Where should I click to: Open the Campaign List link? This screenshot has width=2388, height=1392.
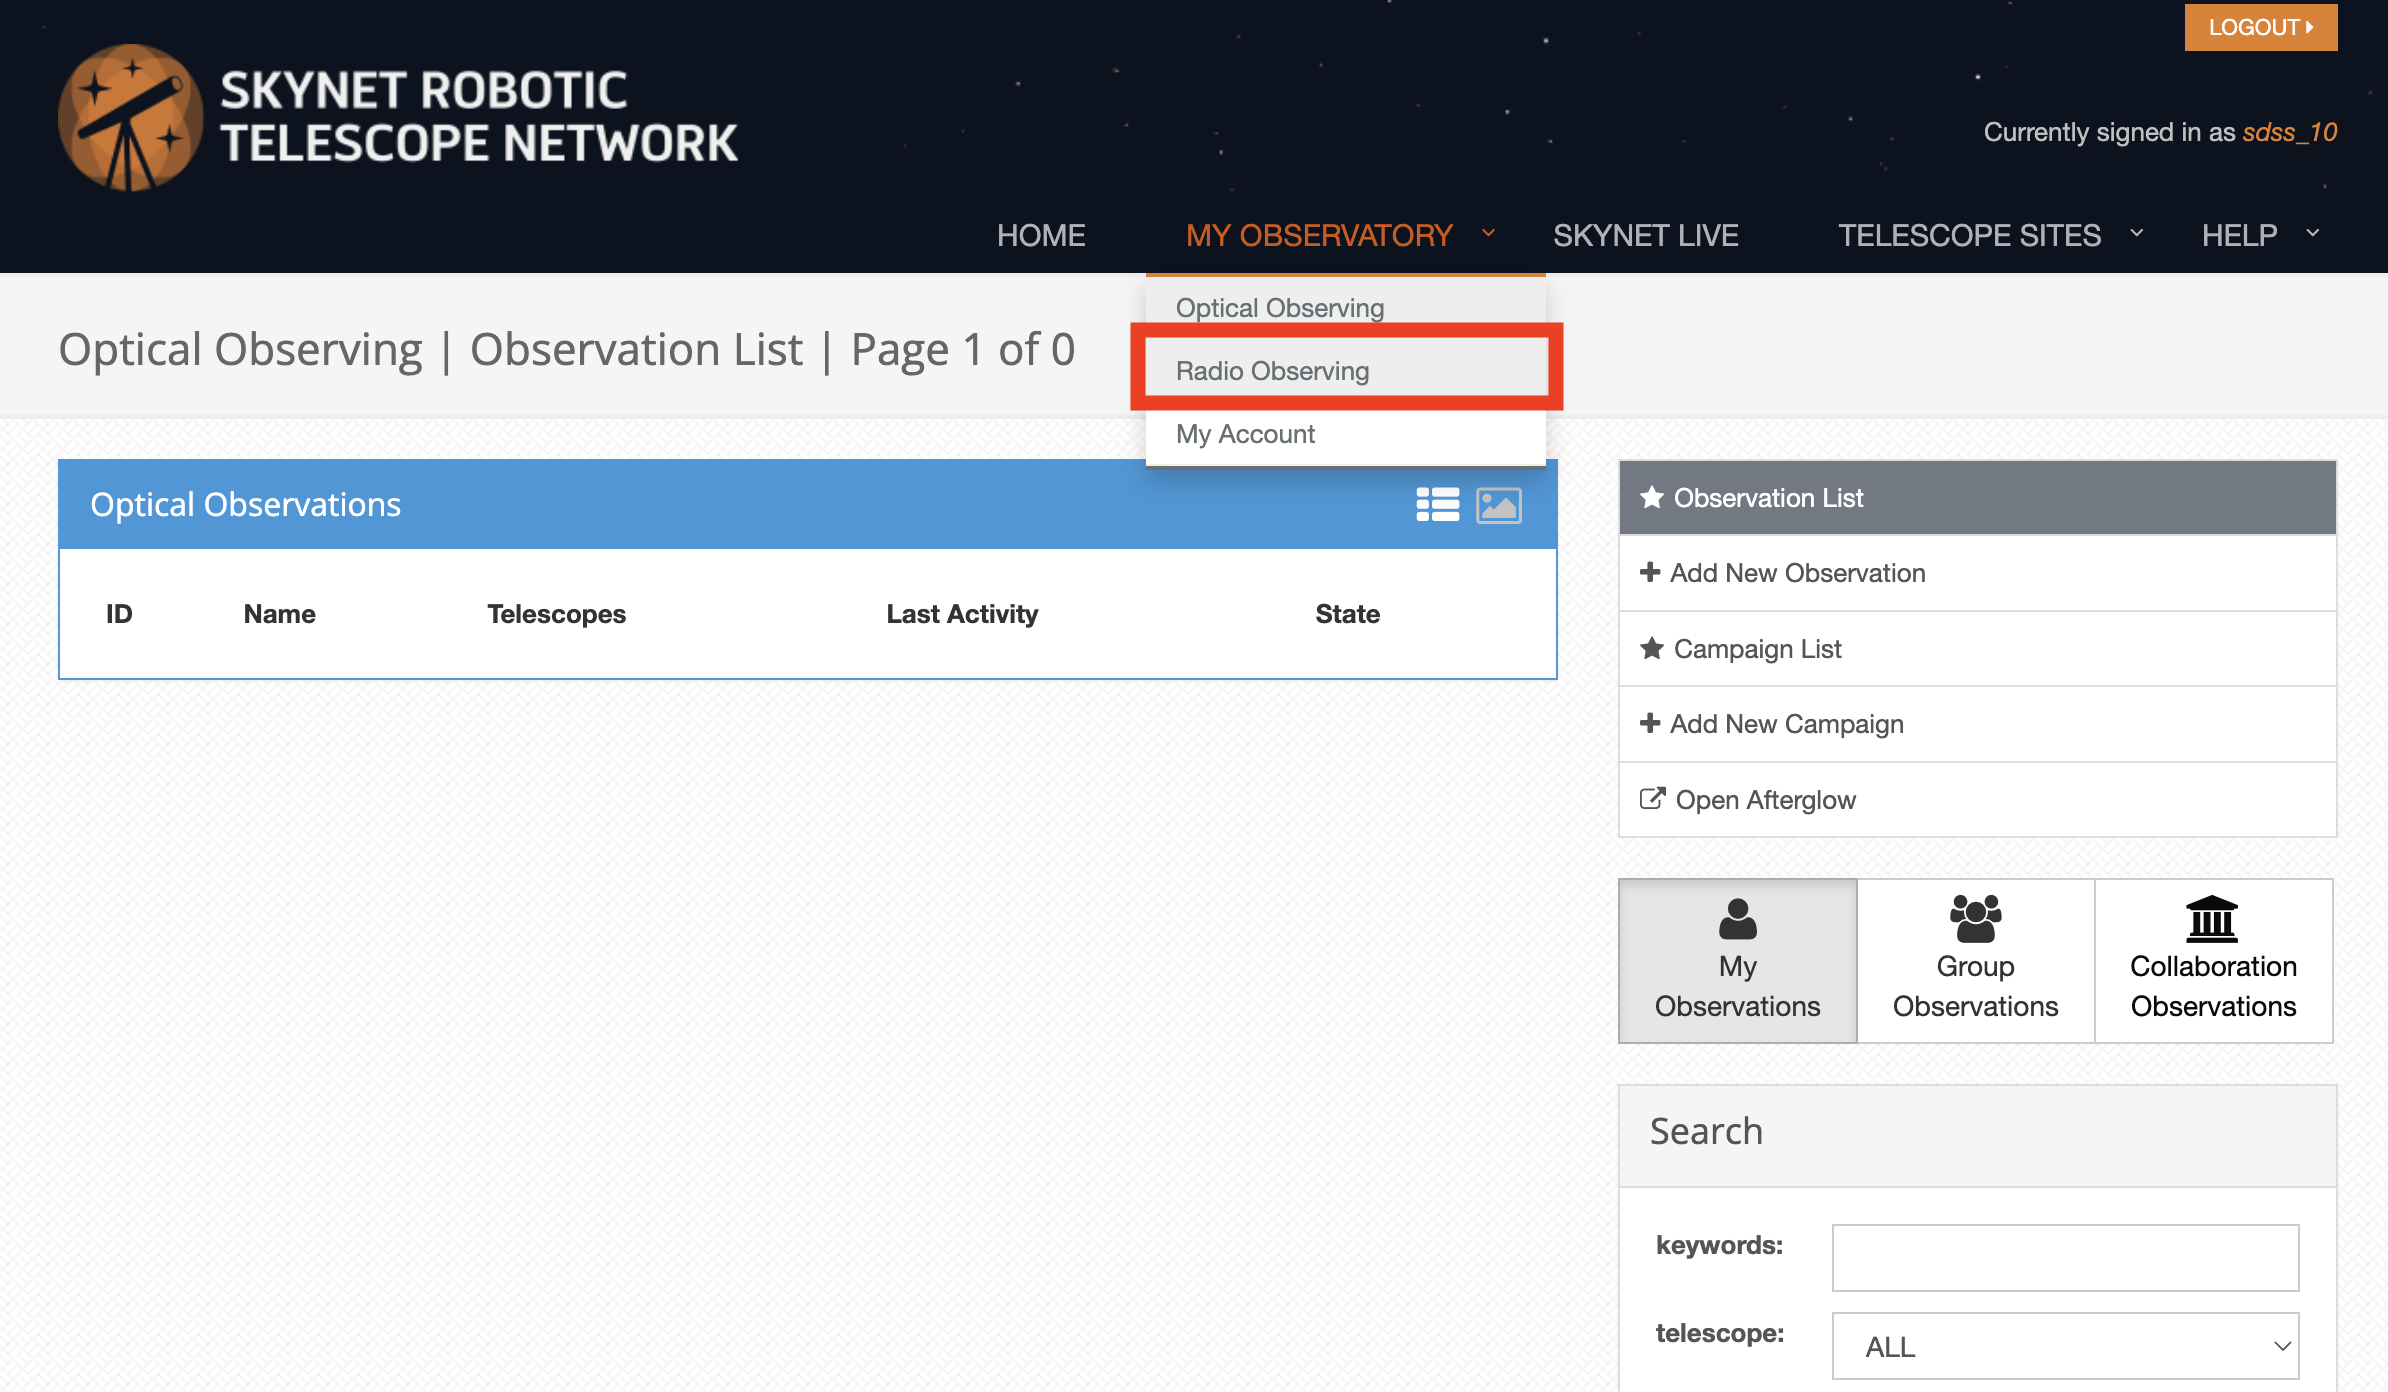click(x=1757, y=649)
